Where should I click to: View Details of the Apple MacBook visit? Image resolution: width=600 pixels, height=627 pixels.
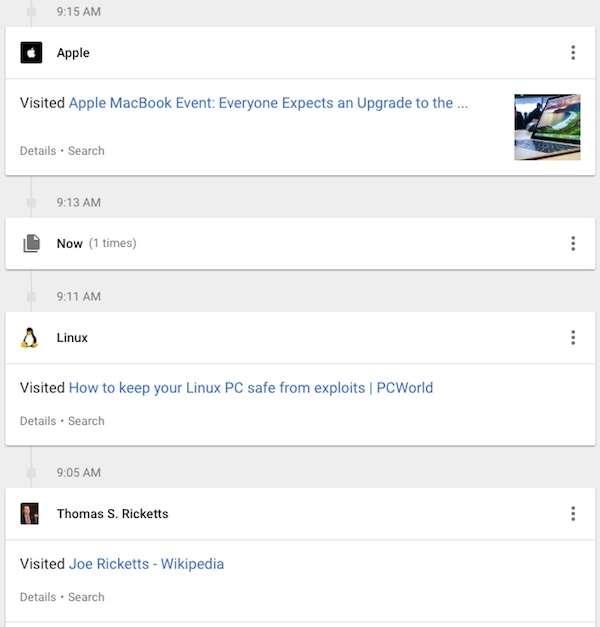coord(38,151)
